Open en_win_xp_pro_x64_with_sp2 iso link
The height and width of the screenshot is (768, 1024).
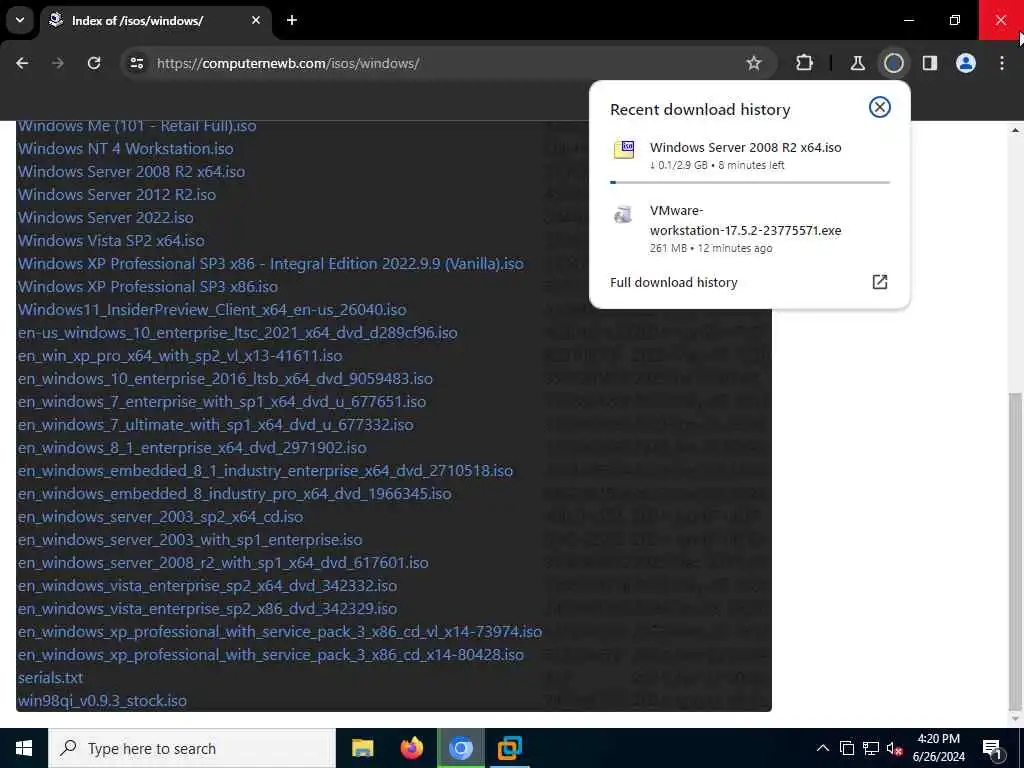[x=180, y=356]
